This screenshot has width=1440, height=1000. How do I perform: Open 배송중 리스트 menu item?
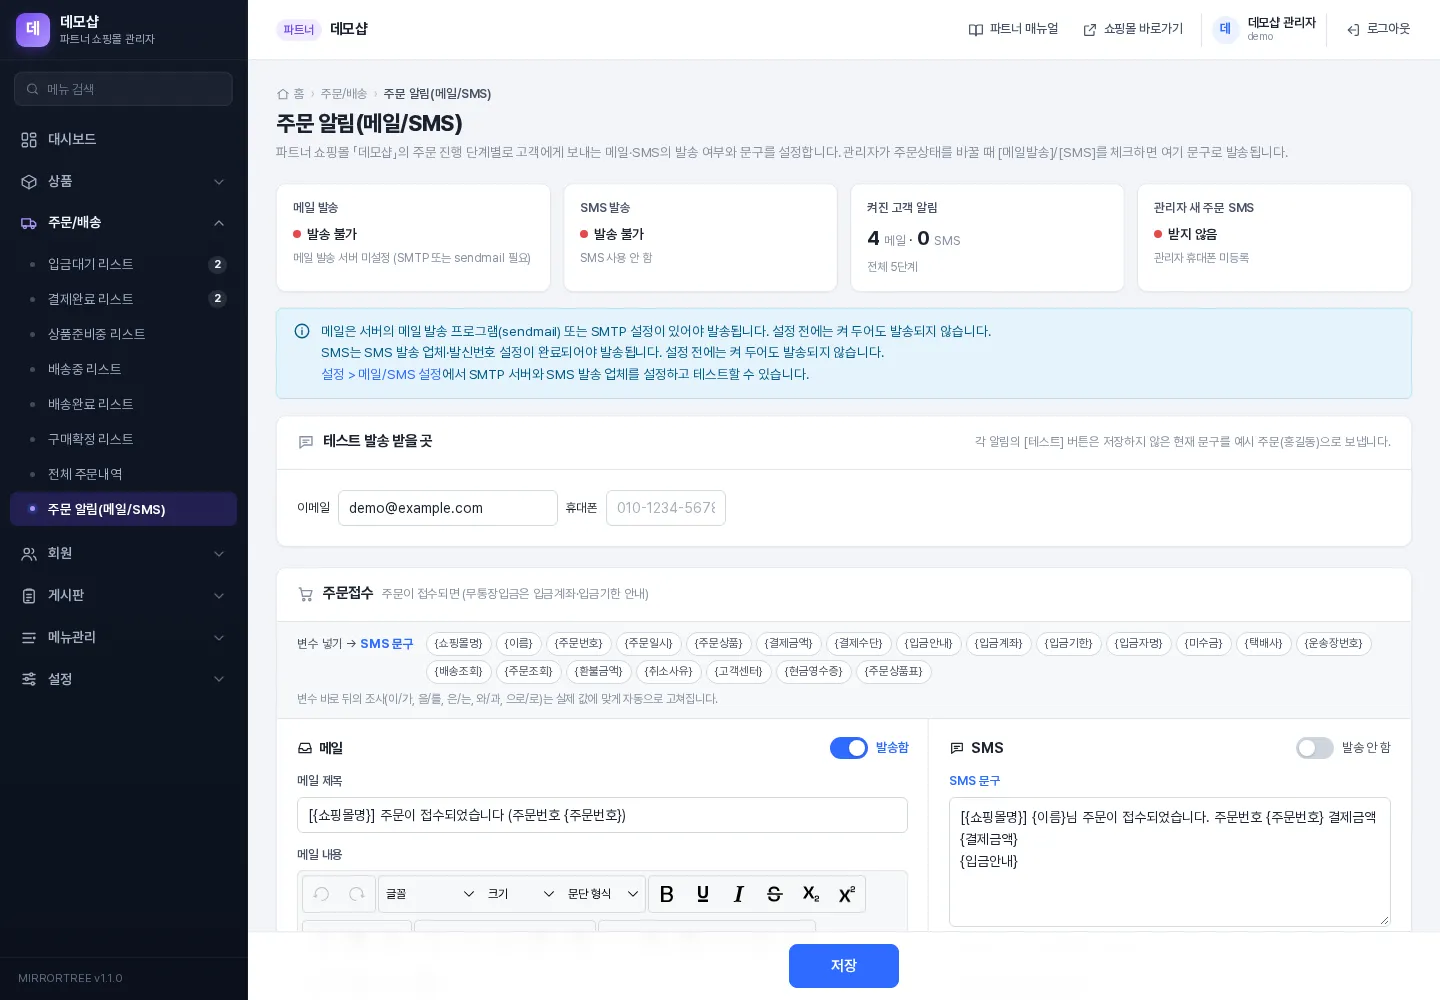point(123,369)
